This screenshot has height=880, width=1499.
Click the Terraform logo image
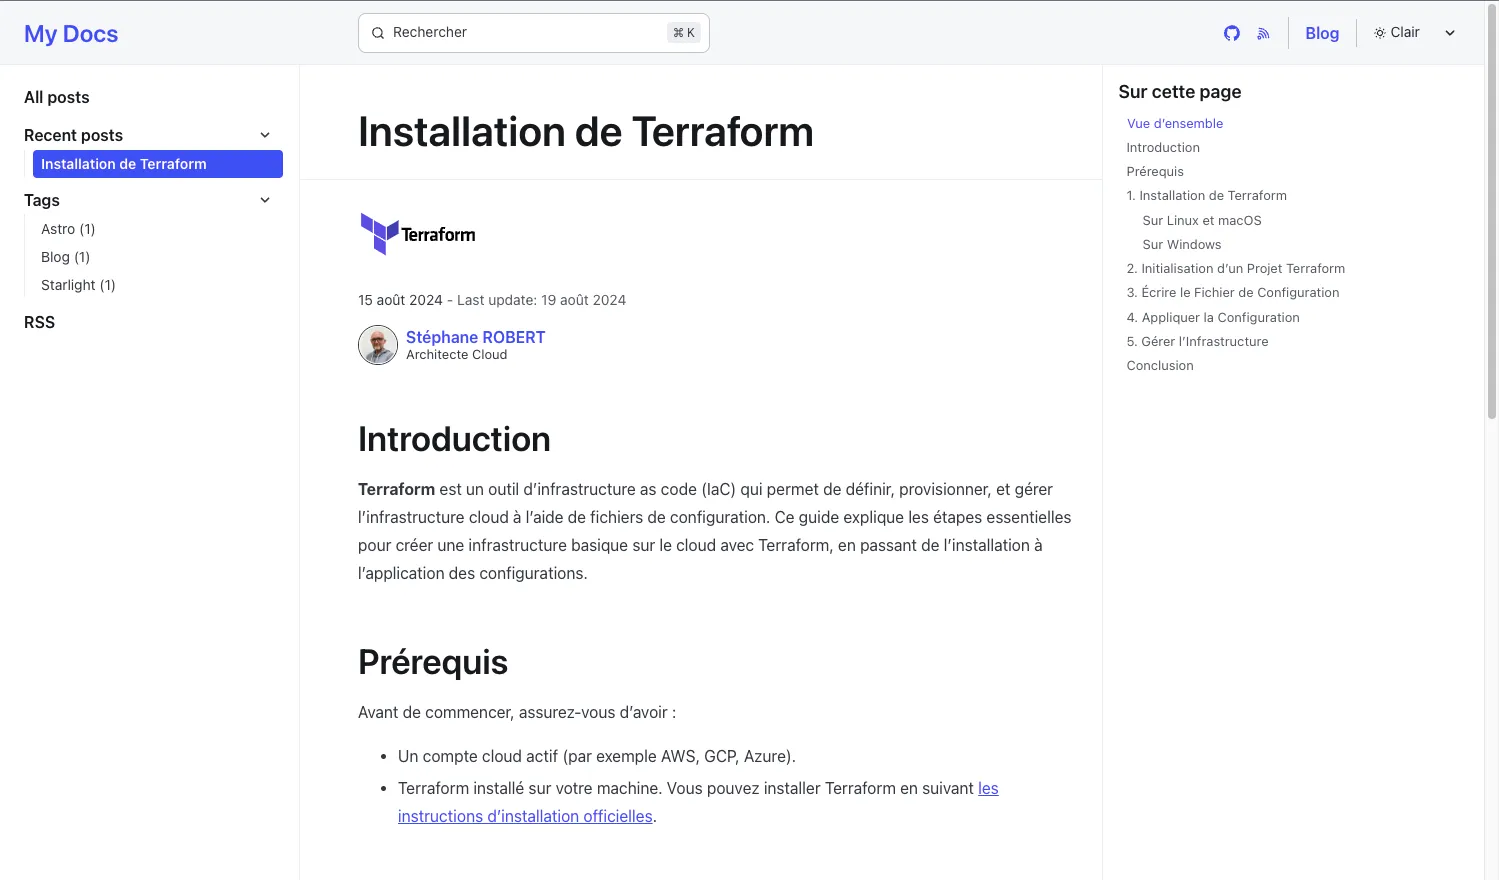418,234
